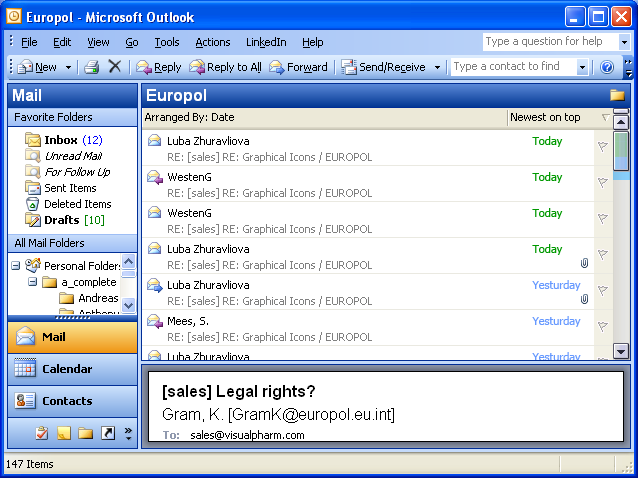
Task: Click the toolbar options overflow arrow
Action: (x=628, y=68)
